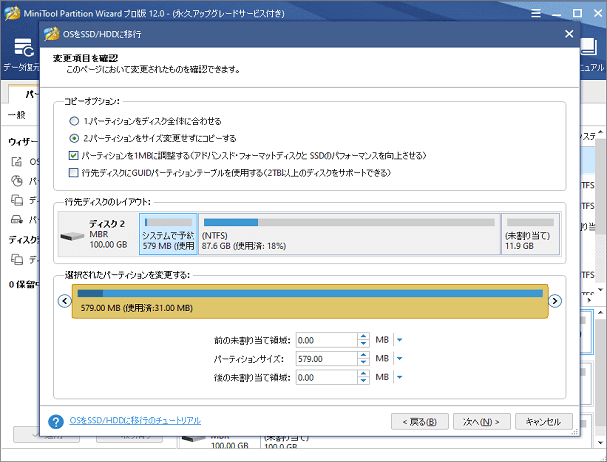Open unit dropdown for unallocated space after

(400, 377)
